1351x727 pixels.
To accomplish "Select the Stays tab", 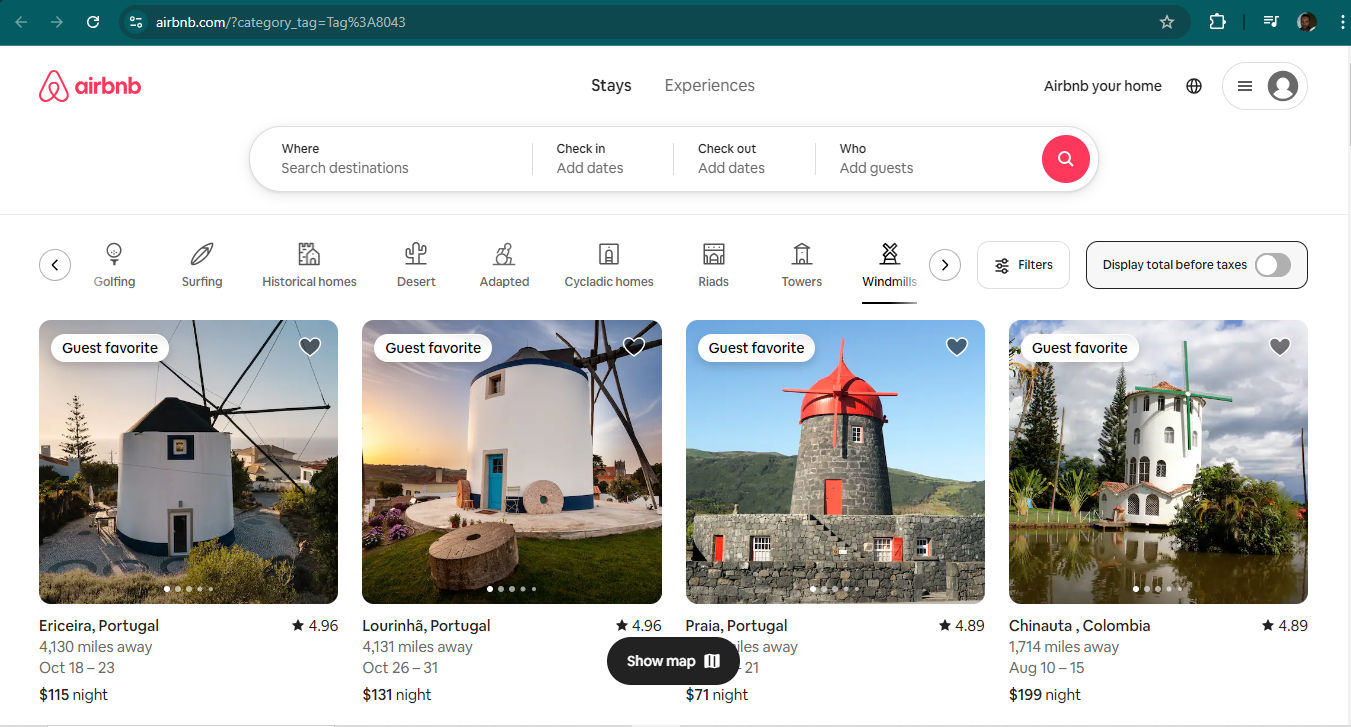I will pos(611,85).
